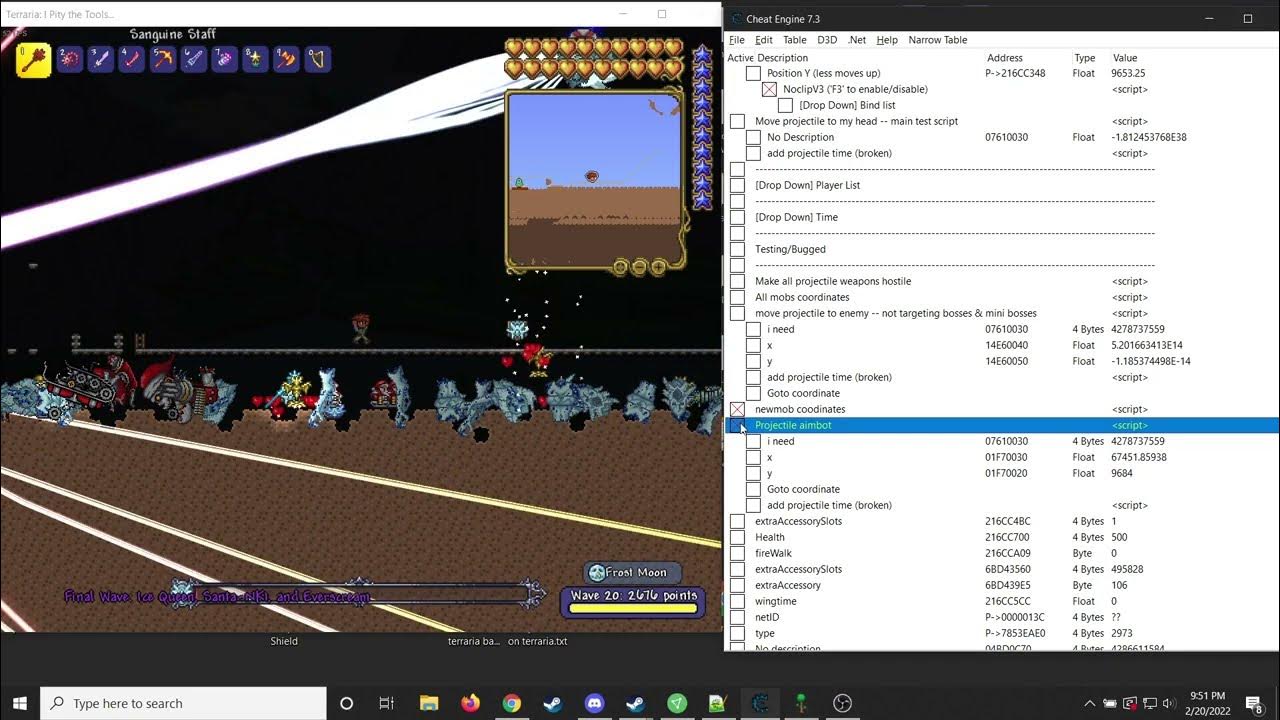Select the wingtime entry row
This screenshot has width=1280, height=720.
click(1001, 601)
